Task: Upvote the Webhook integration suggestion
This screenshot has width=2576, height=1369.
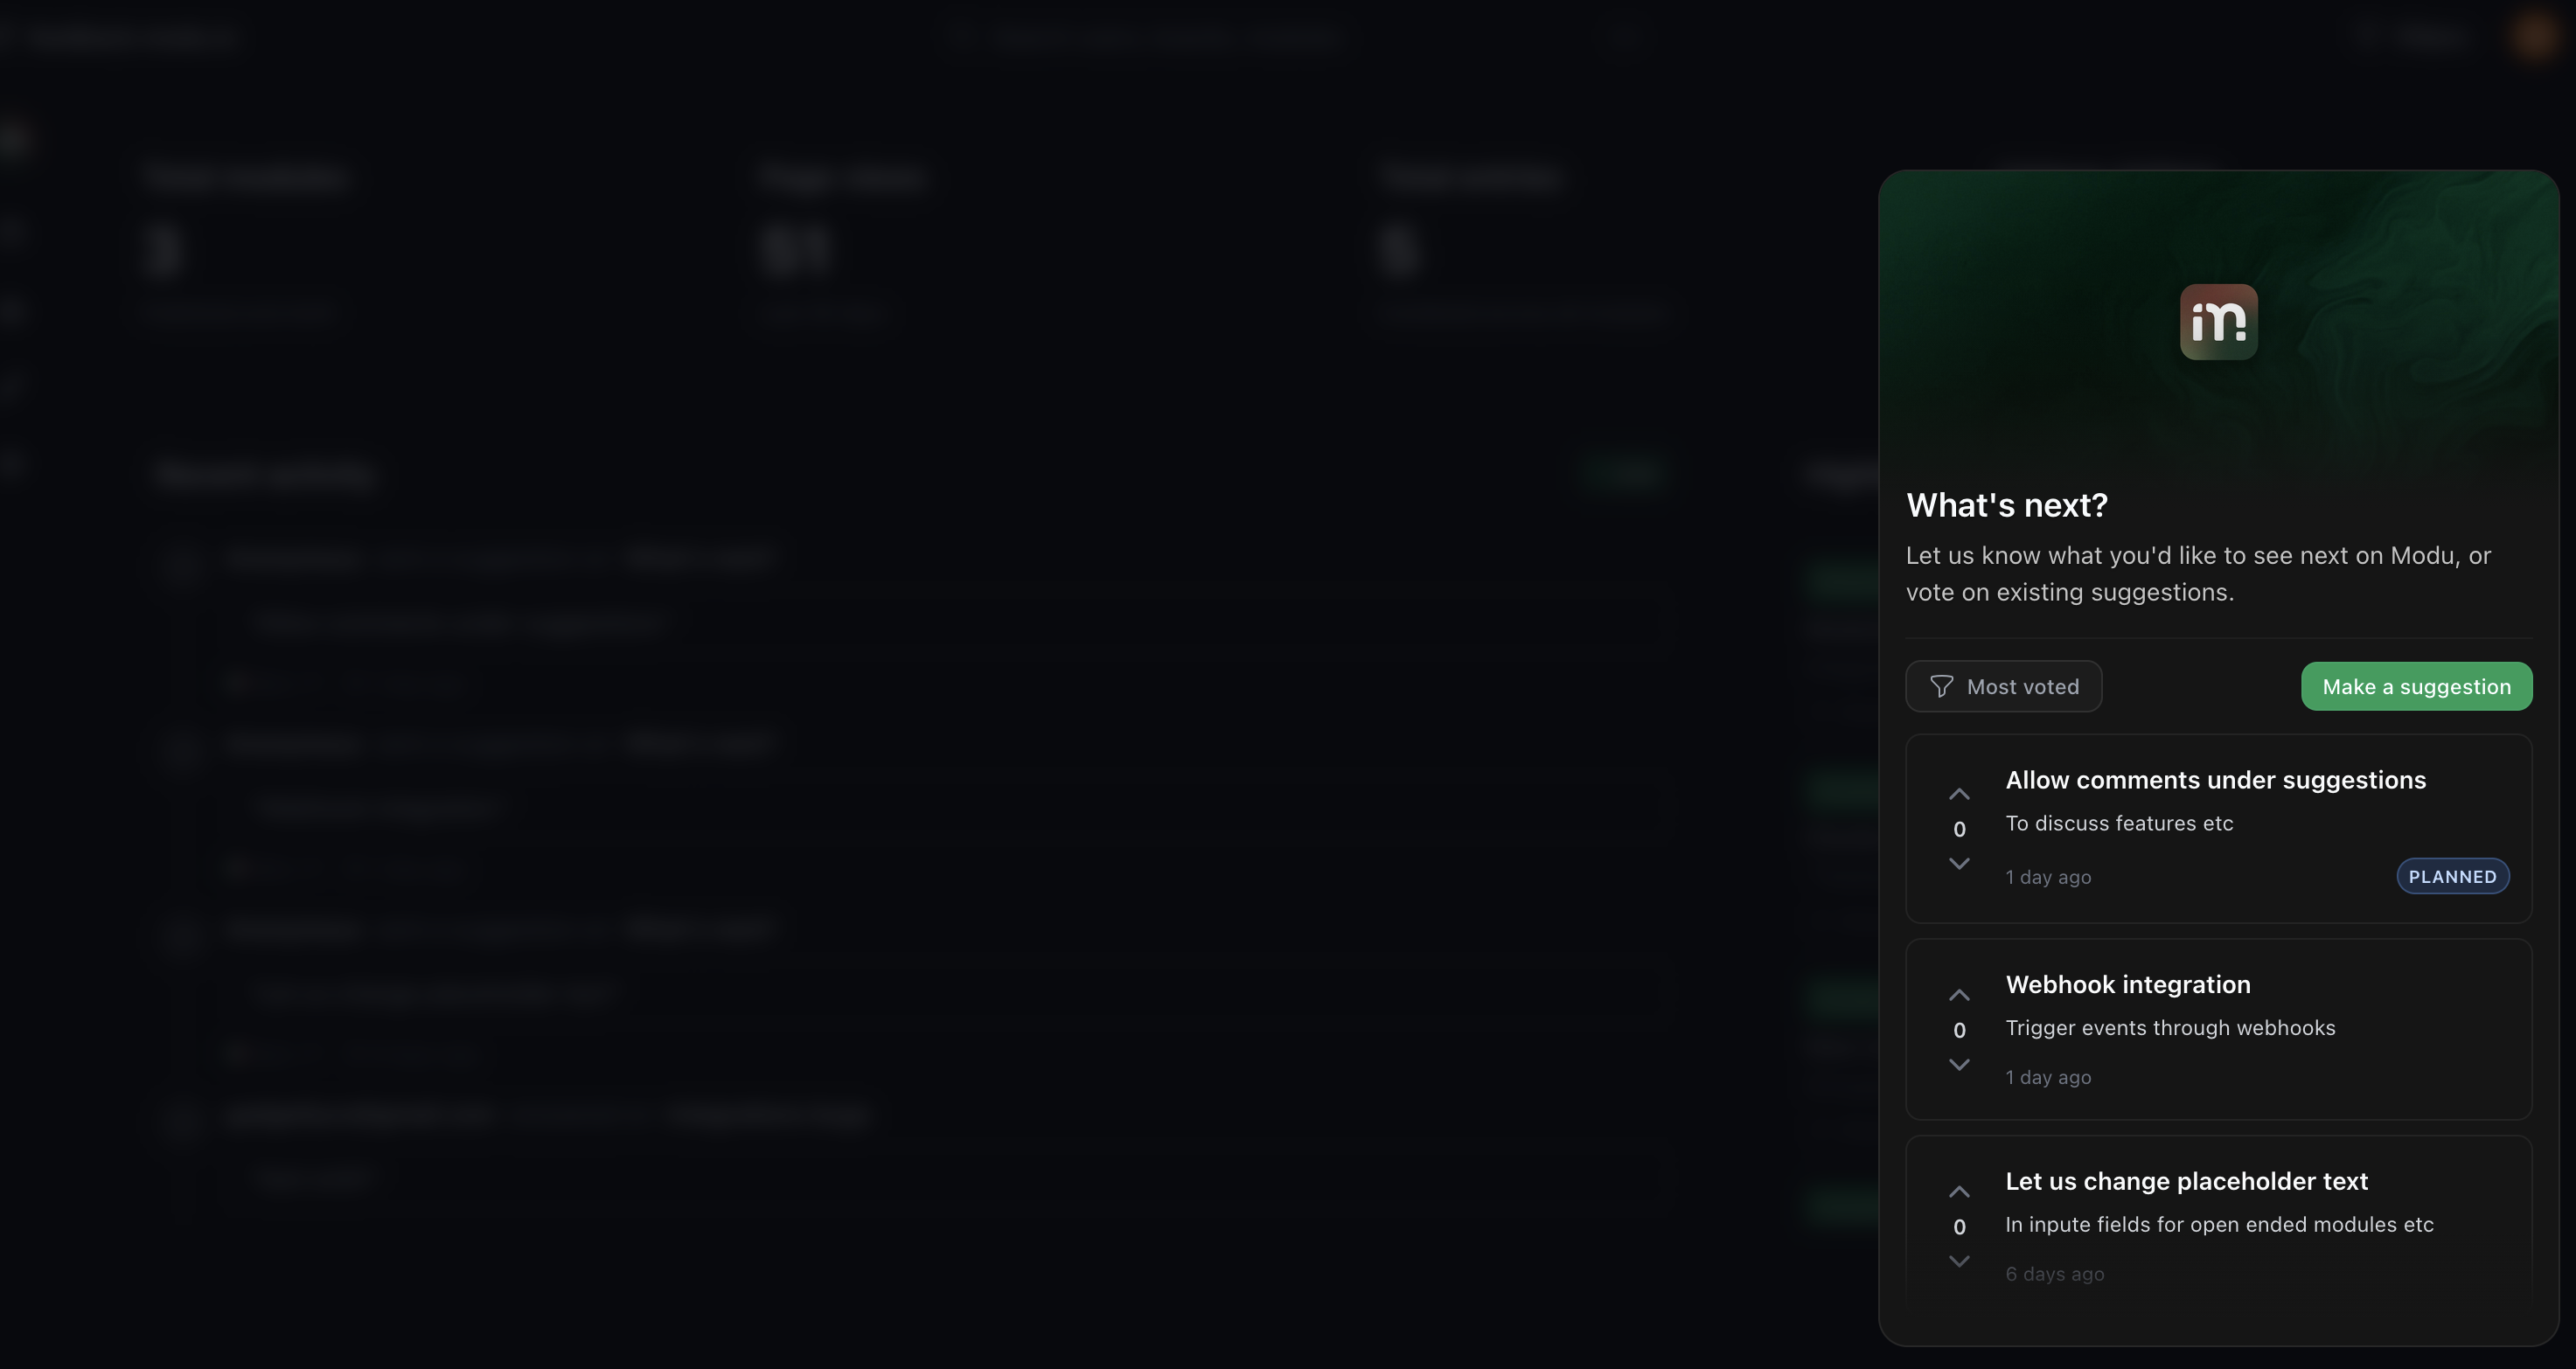Action: [x=1959, y=995]
